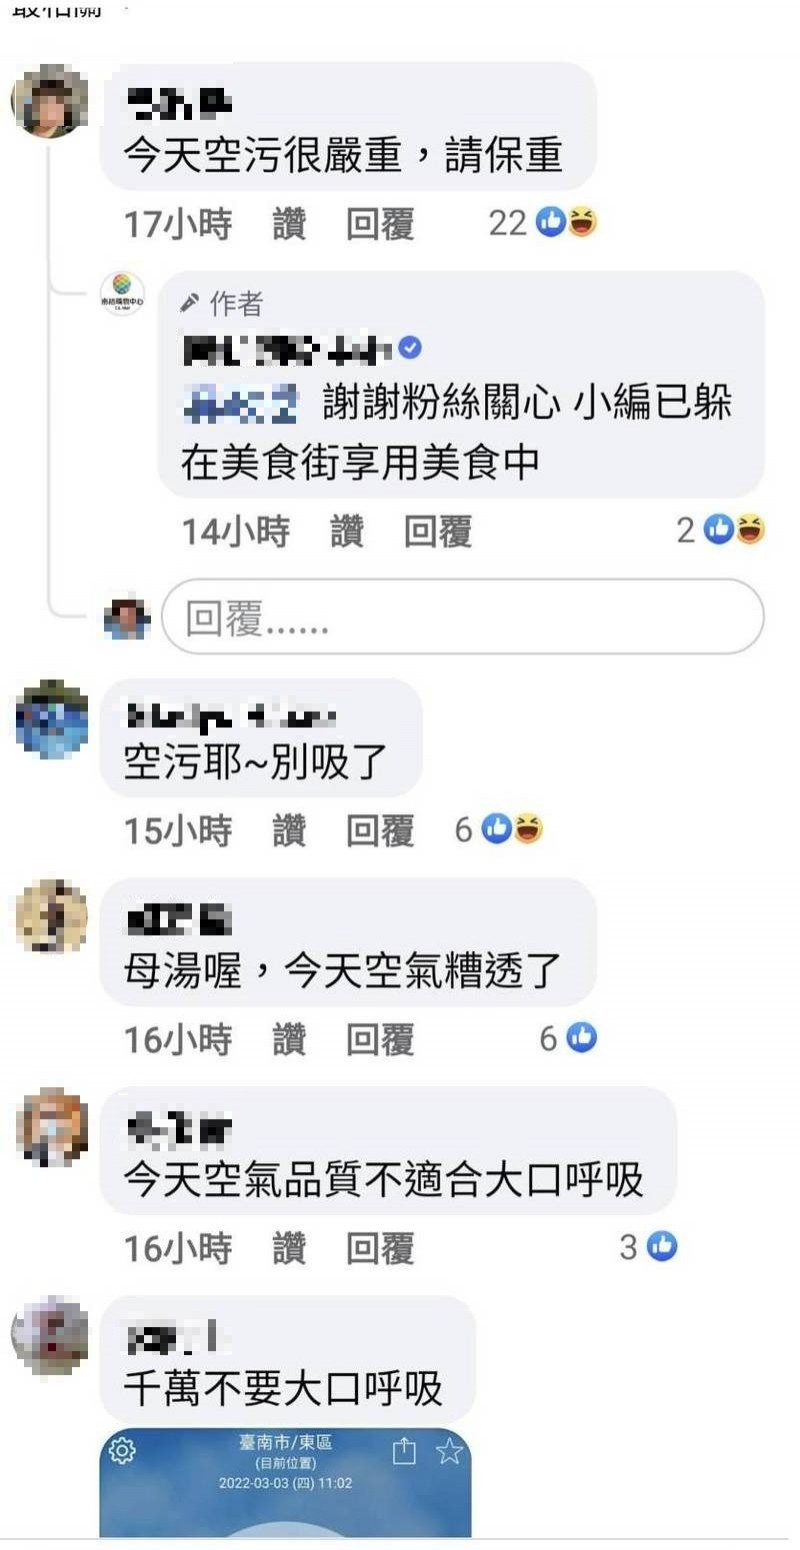Open the settings gear in the air quality screenshot
This screenshot has width=800, height=1550.
(x=122, y=1450)
